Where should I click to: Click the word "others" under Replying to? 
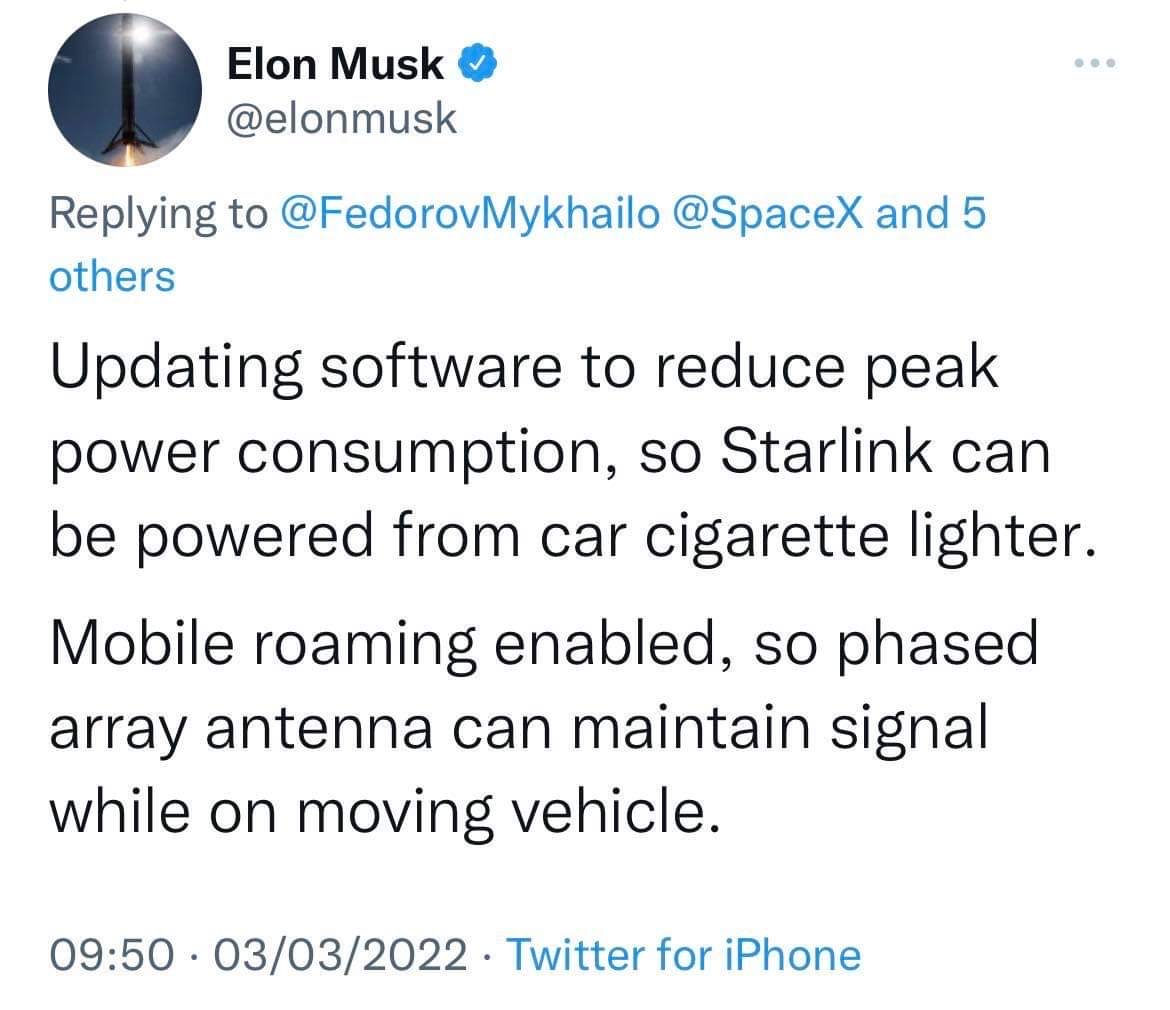point(112,277)
